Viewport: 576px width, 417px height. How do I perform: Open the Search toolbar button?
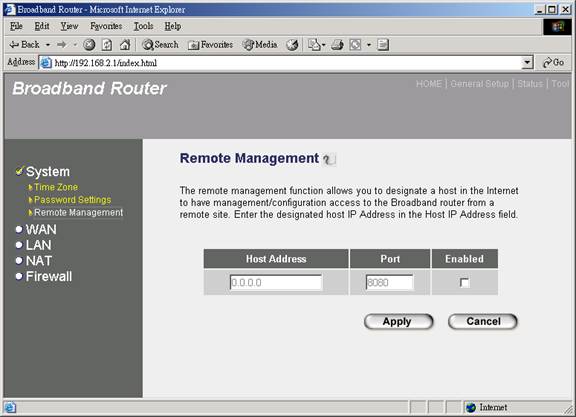pyautogui.click(x=160, y=45)
